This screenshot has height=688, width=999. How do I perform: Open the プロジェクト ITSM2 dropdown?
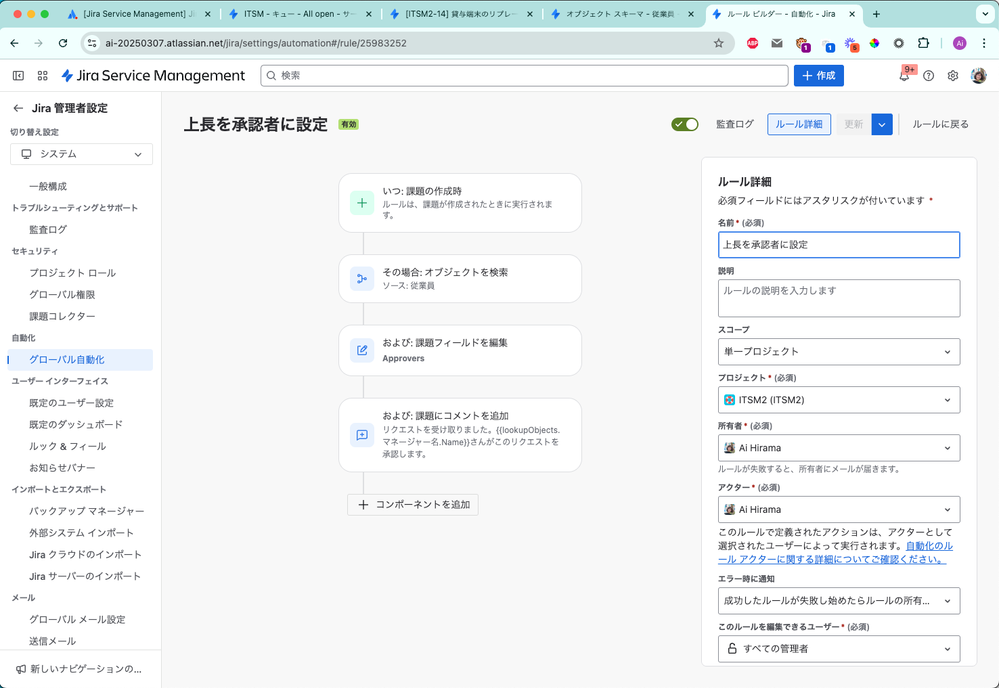(x=838, y=399)
